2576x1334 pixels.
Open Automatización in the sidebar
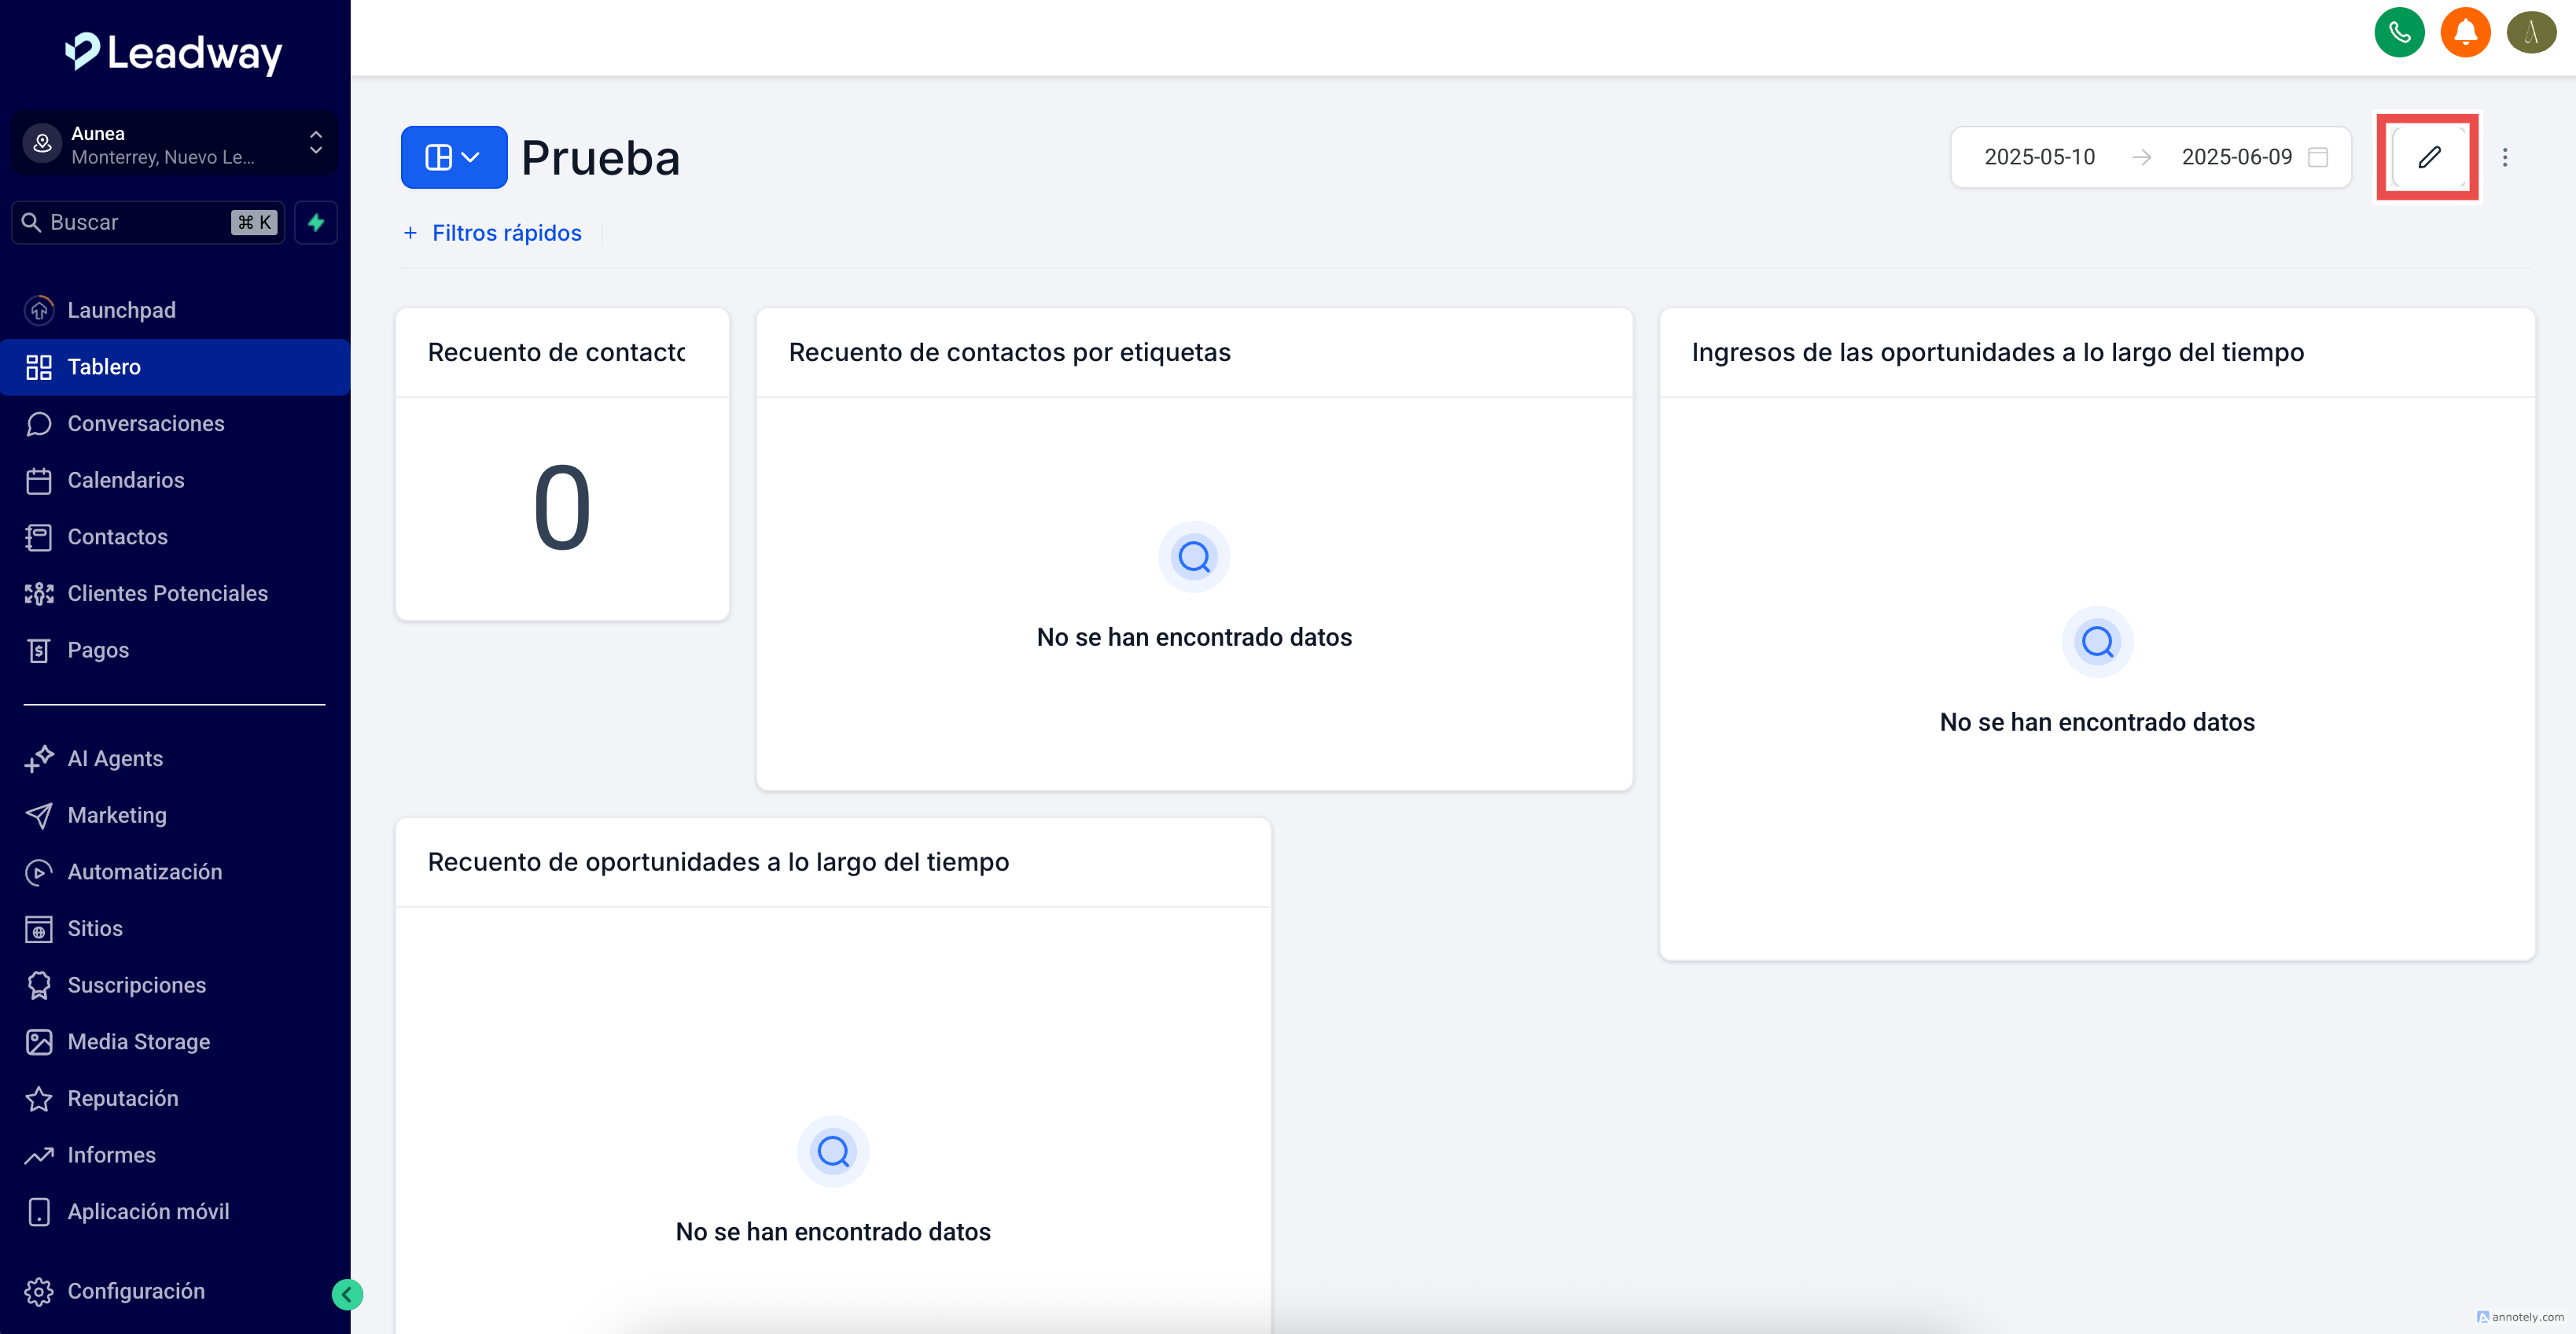[144, 871]
